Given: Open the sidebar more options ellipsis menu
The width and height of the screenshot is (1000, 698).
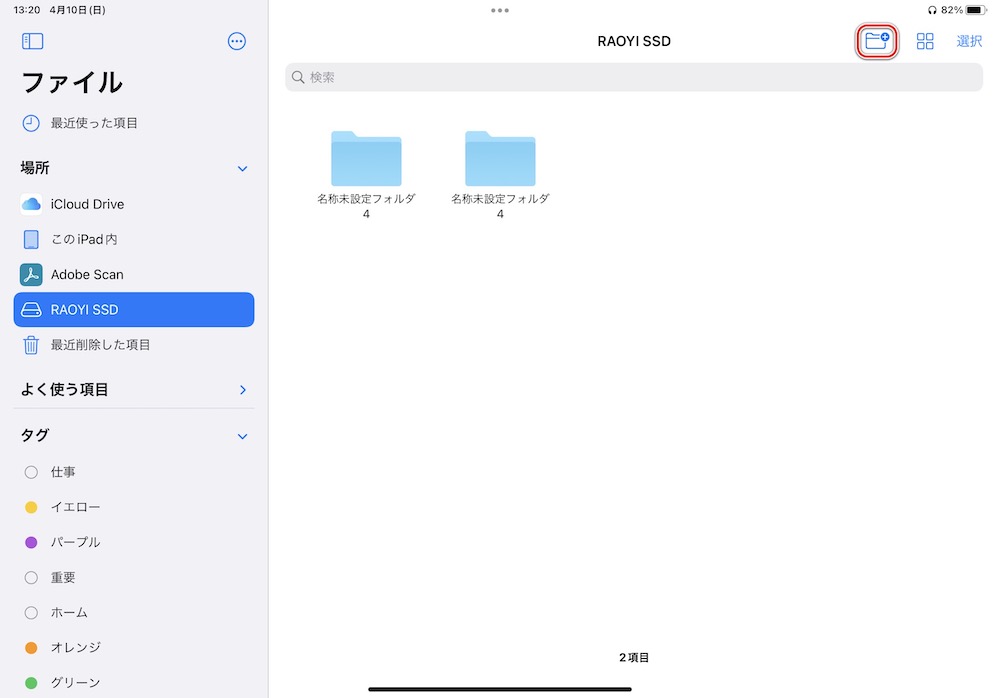Looking at the screenshot, I should [x=237, y=41].
